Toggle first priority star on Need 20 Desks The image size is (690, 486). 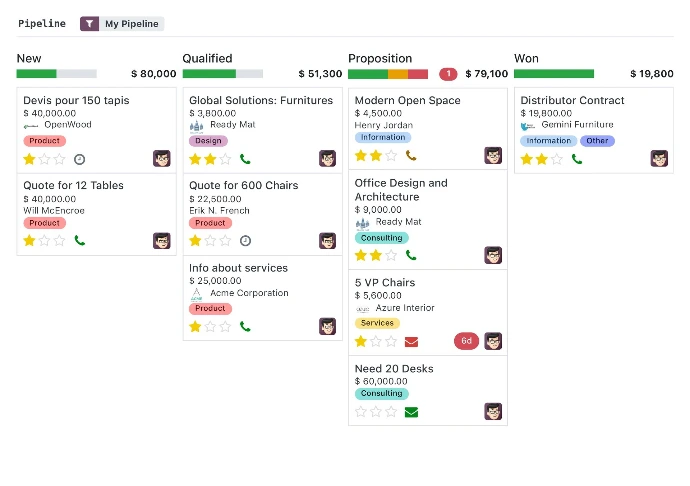click(361, 412)
